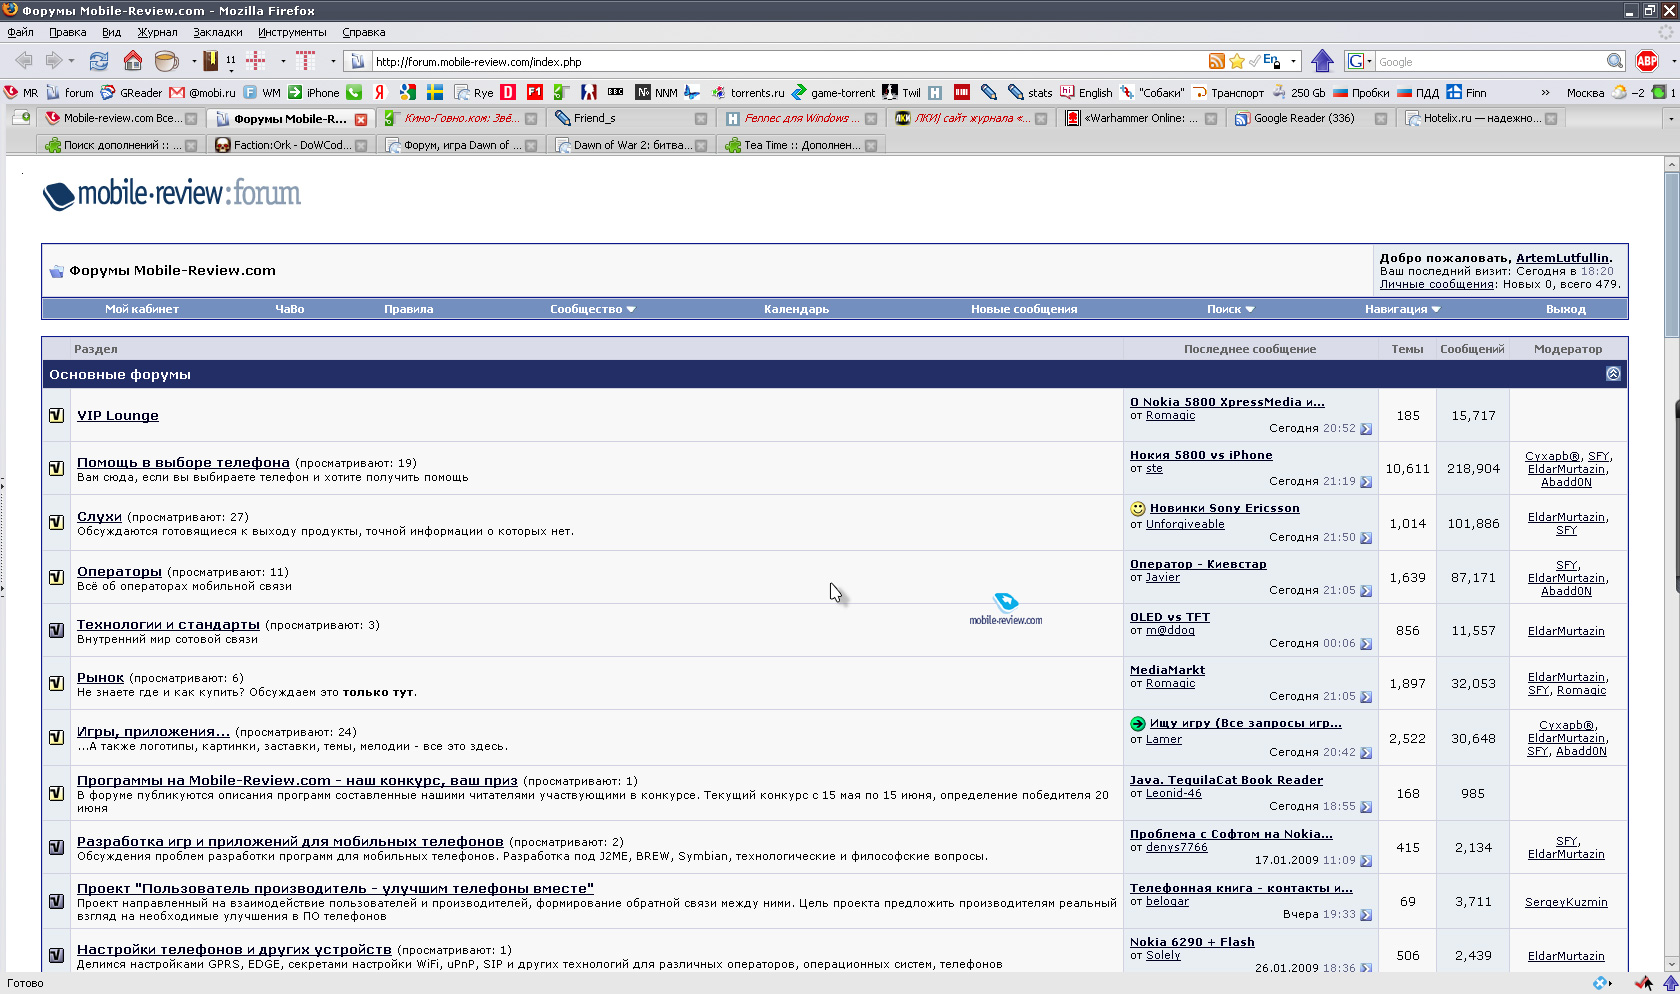
Task: Collapse the Основные форумы category icon
Action: pos(1613,373)
